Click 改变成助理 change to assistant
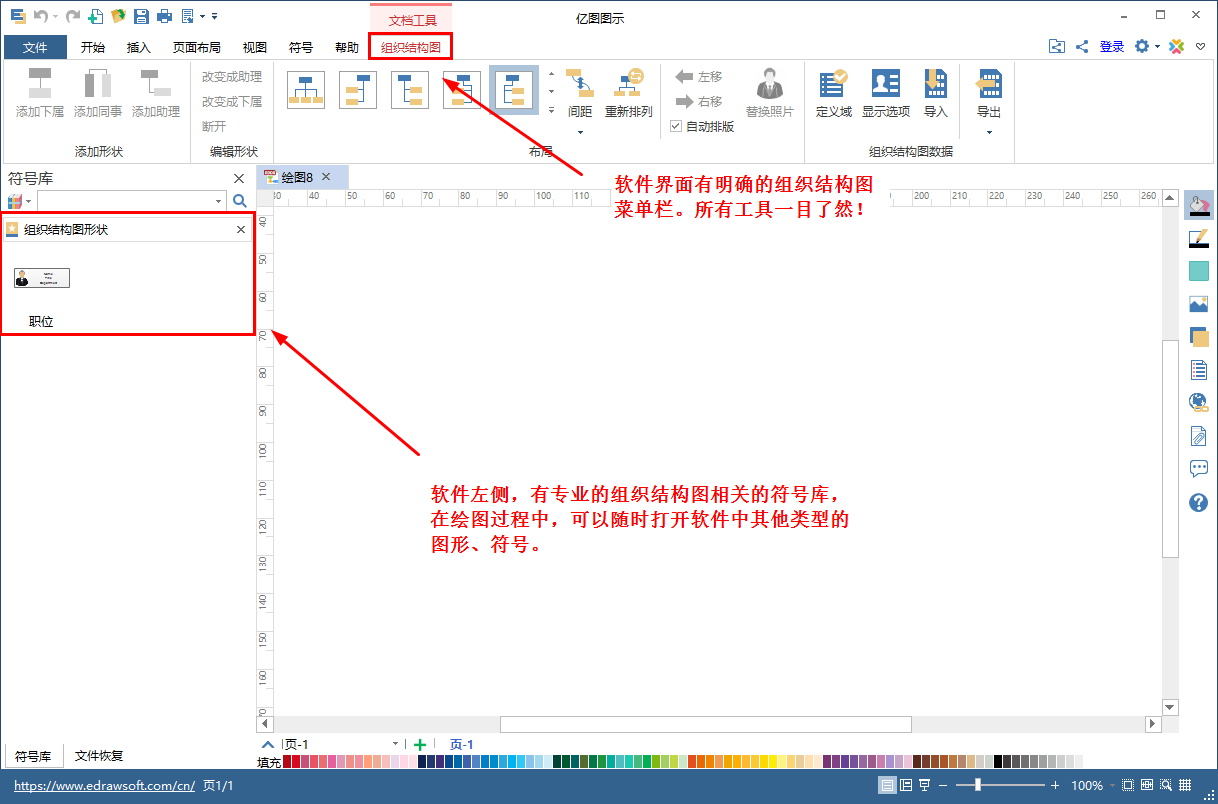This screenshot has height=804, width=1218. pyautogui.click(x=232, y=76)
